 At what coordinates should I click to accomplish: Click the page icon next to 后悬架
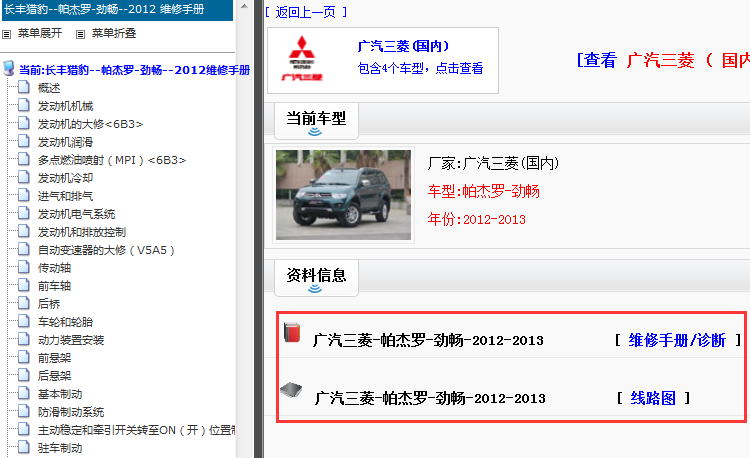[x=24, y=376]
